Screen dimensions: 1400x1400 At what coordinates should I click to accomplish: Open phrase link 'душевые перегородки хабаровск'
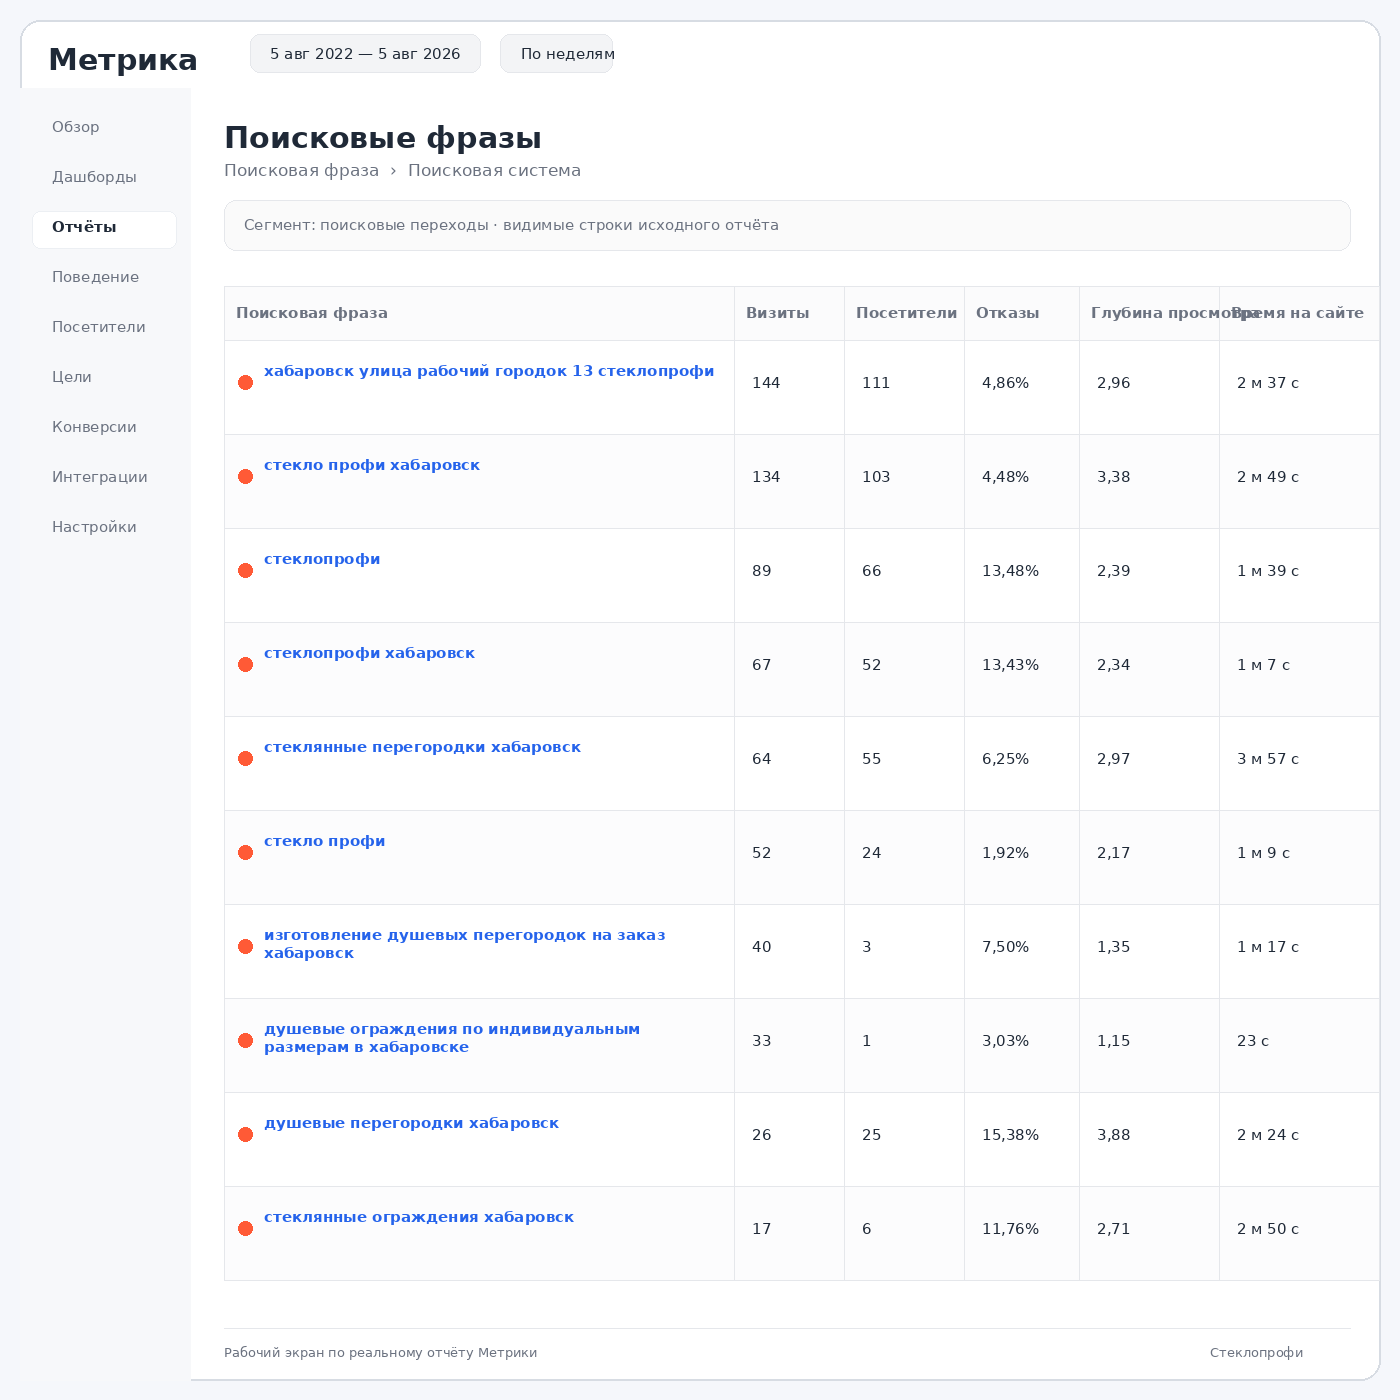tap(411, 1123)
